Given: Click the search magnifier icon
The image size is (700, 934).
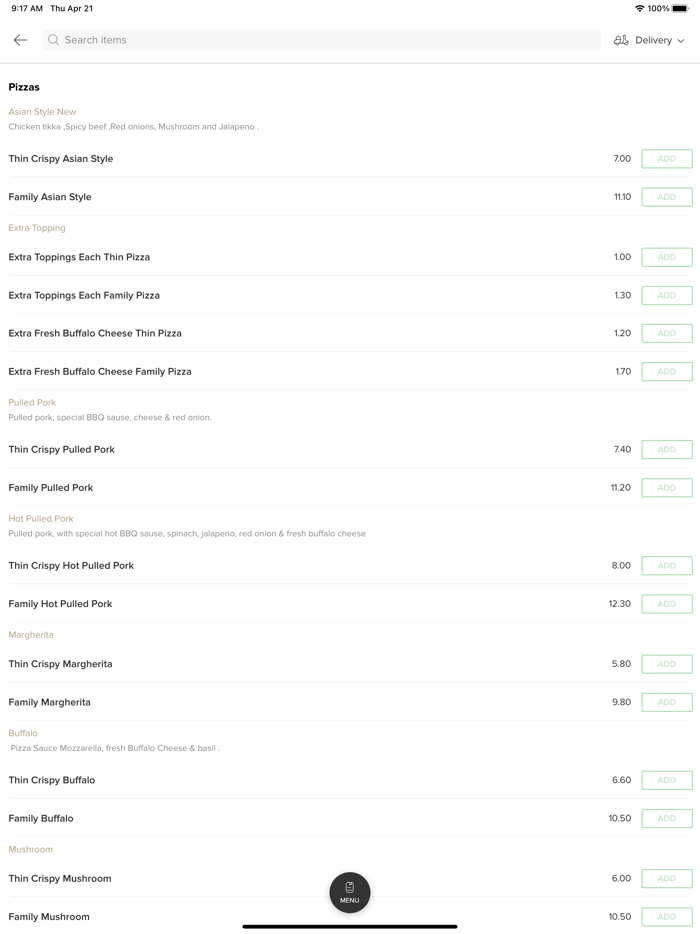Looking at the screenshot, I should click(54, 40).
